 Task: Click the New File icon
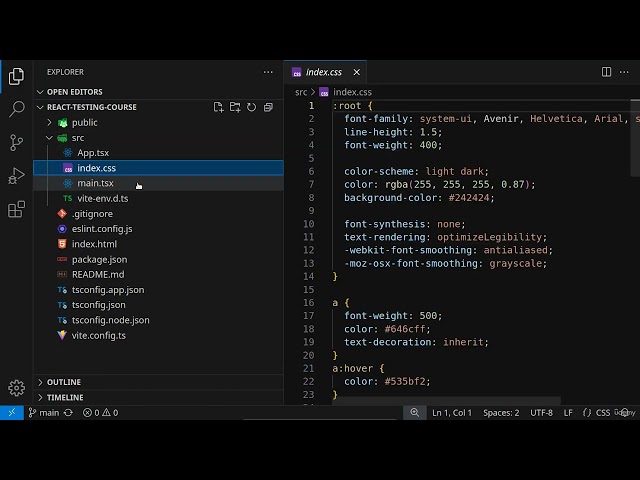coord(218,107)
